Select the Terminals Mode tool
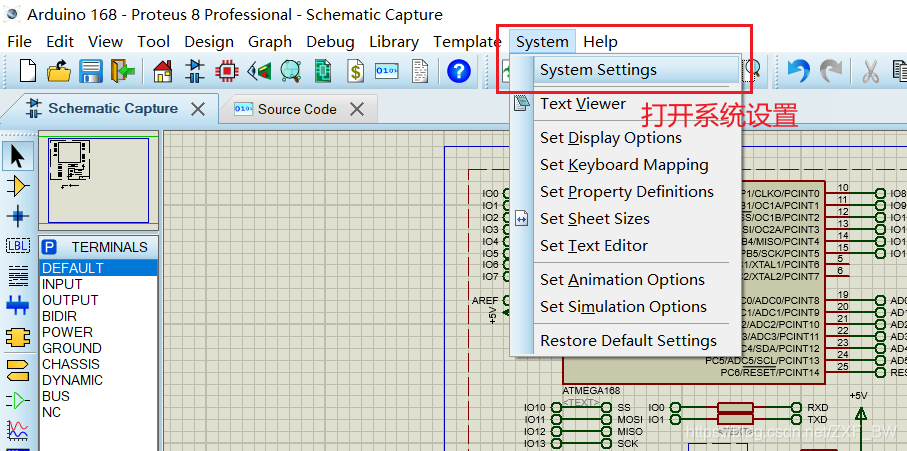Viewport: 907px width, 451px height. [x=18, y=369]
